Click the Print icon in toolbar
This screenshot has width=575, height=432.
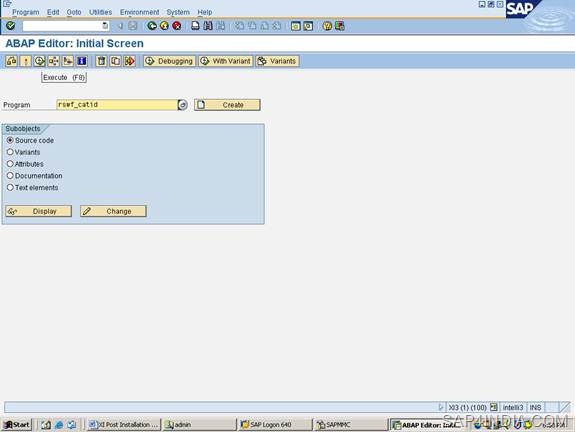click(x=195, y=26)
